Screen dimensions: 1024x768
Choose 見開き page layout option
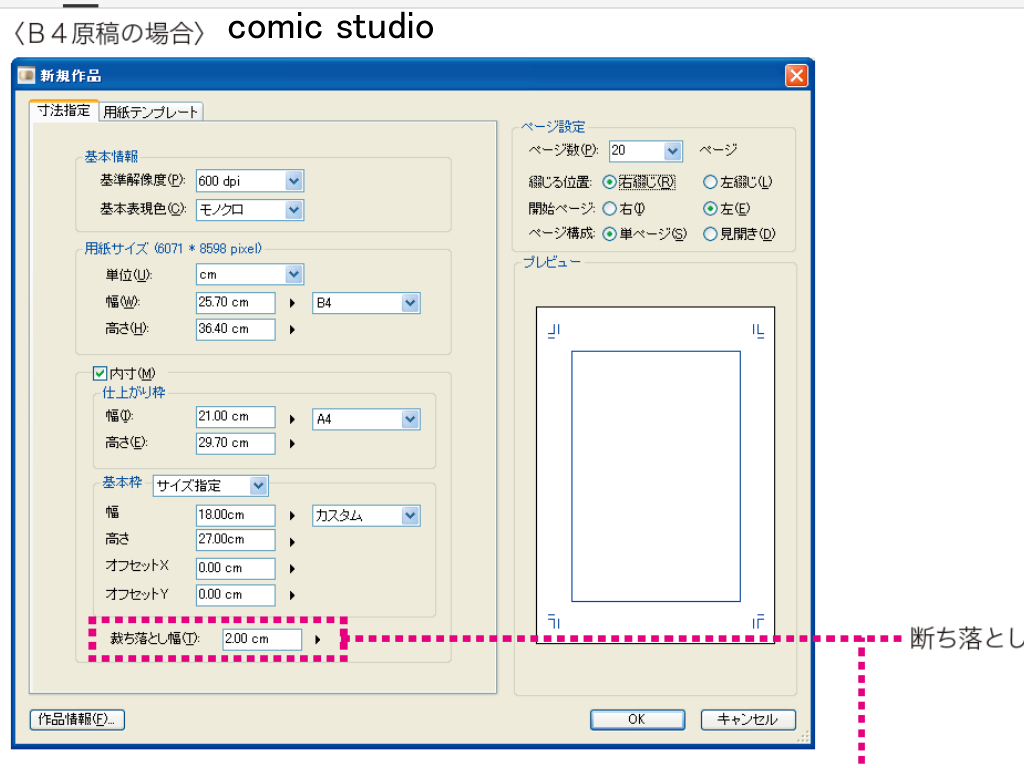[x=710, y=234]
